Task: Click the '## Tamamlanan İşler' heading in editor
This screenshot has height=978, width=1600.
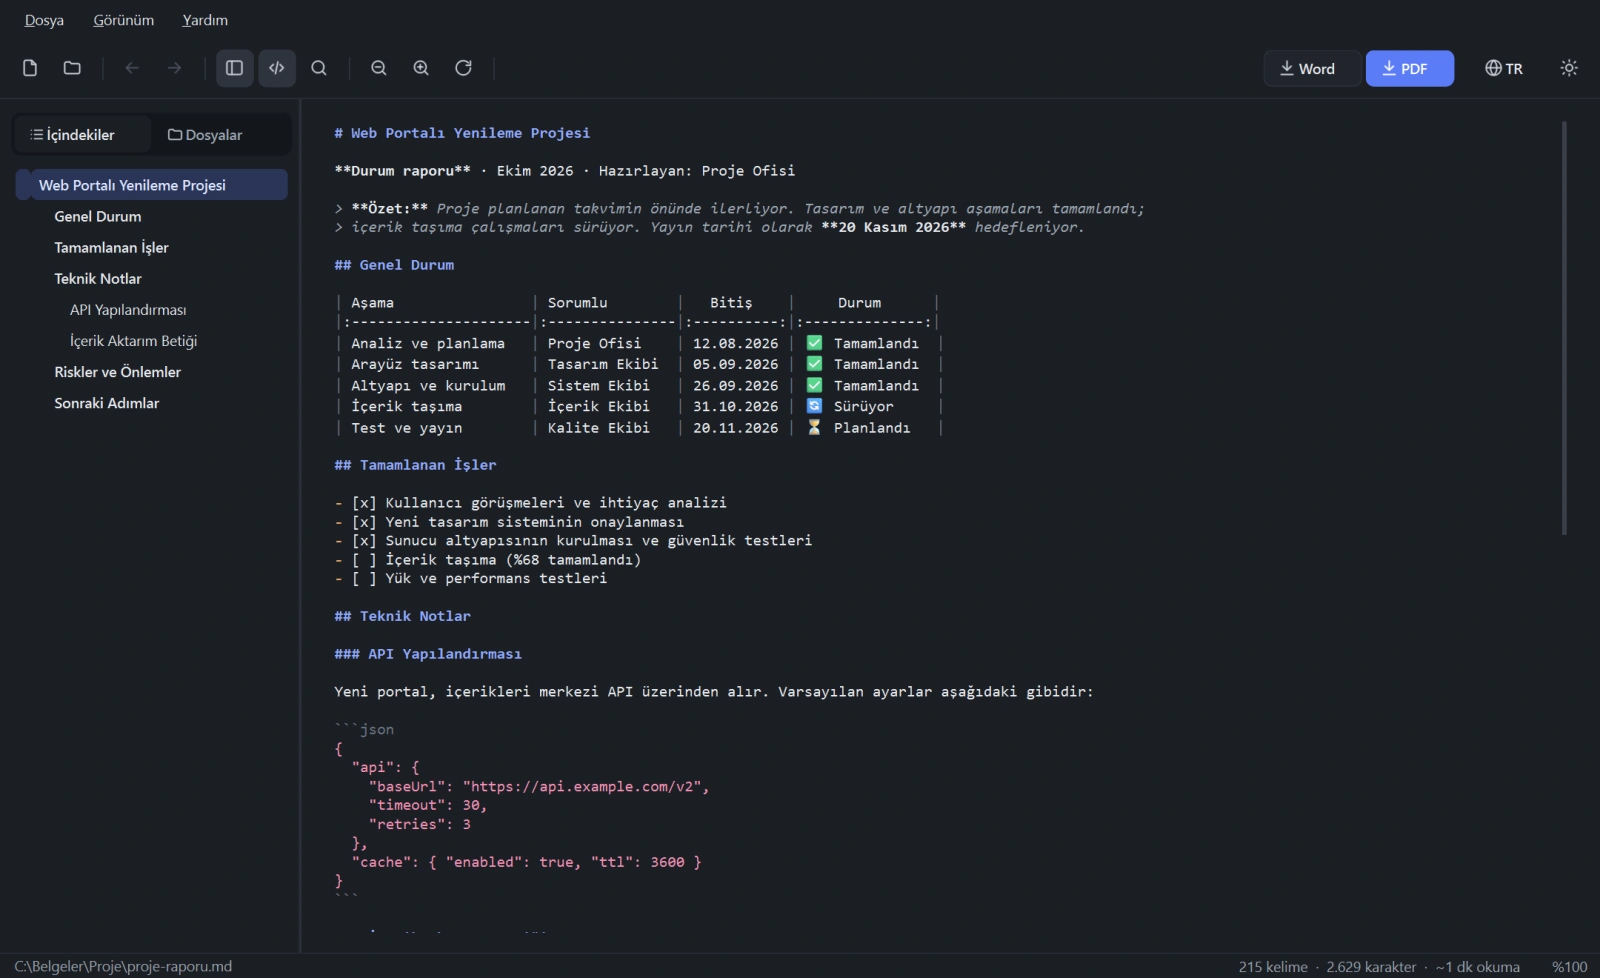Action: coord(415,465)
